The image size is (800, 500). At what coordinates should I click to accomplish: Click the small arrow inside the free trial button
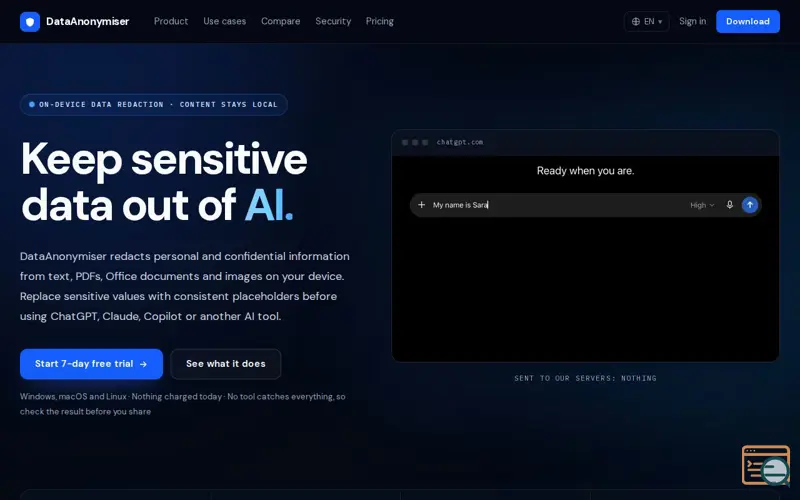(x=143, y=364)
